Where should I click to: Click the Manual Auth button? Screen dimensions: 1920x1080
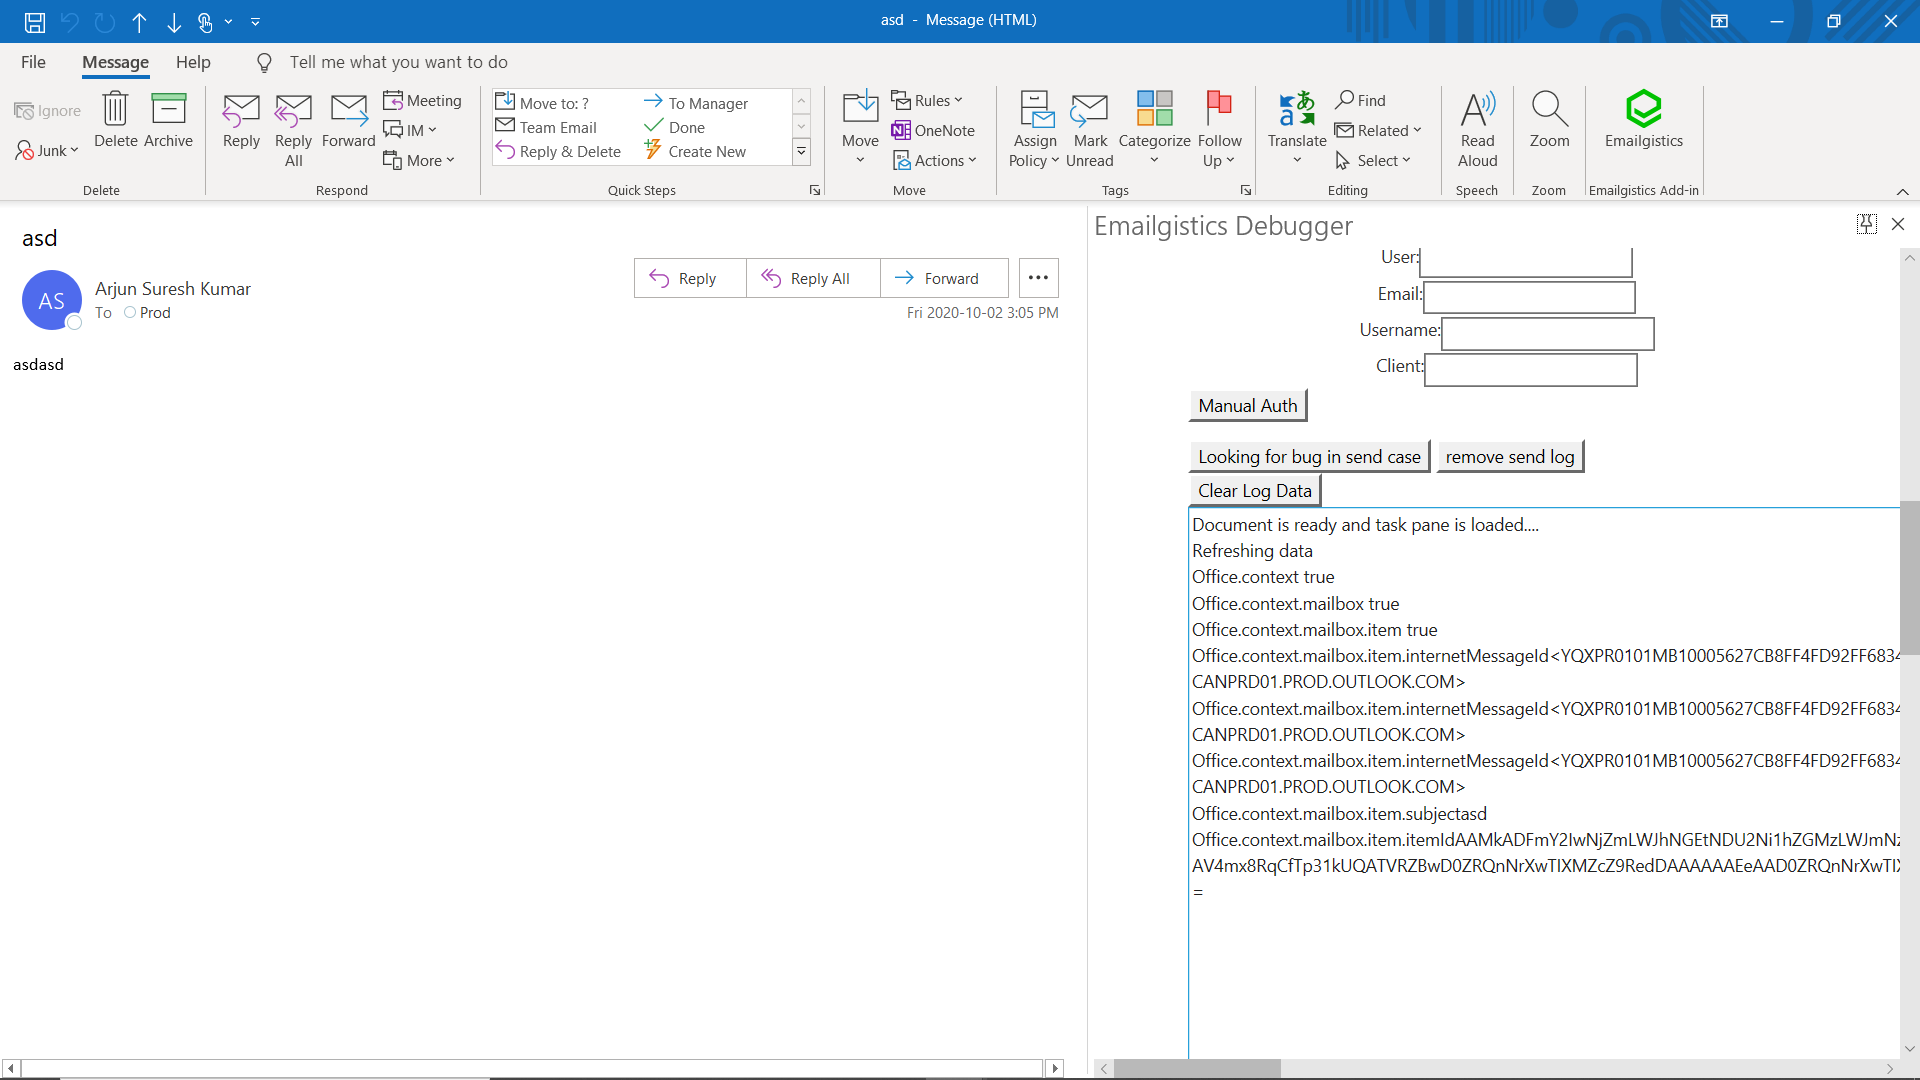(1247, 405)
